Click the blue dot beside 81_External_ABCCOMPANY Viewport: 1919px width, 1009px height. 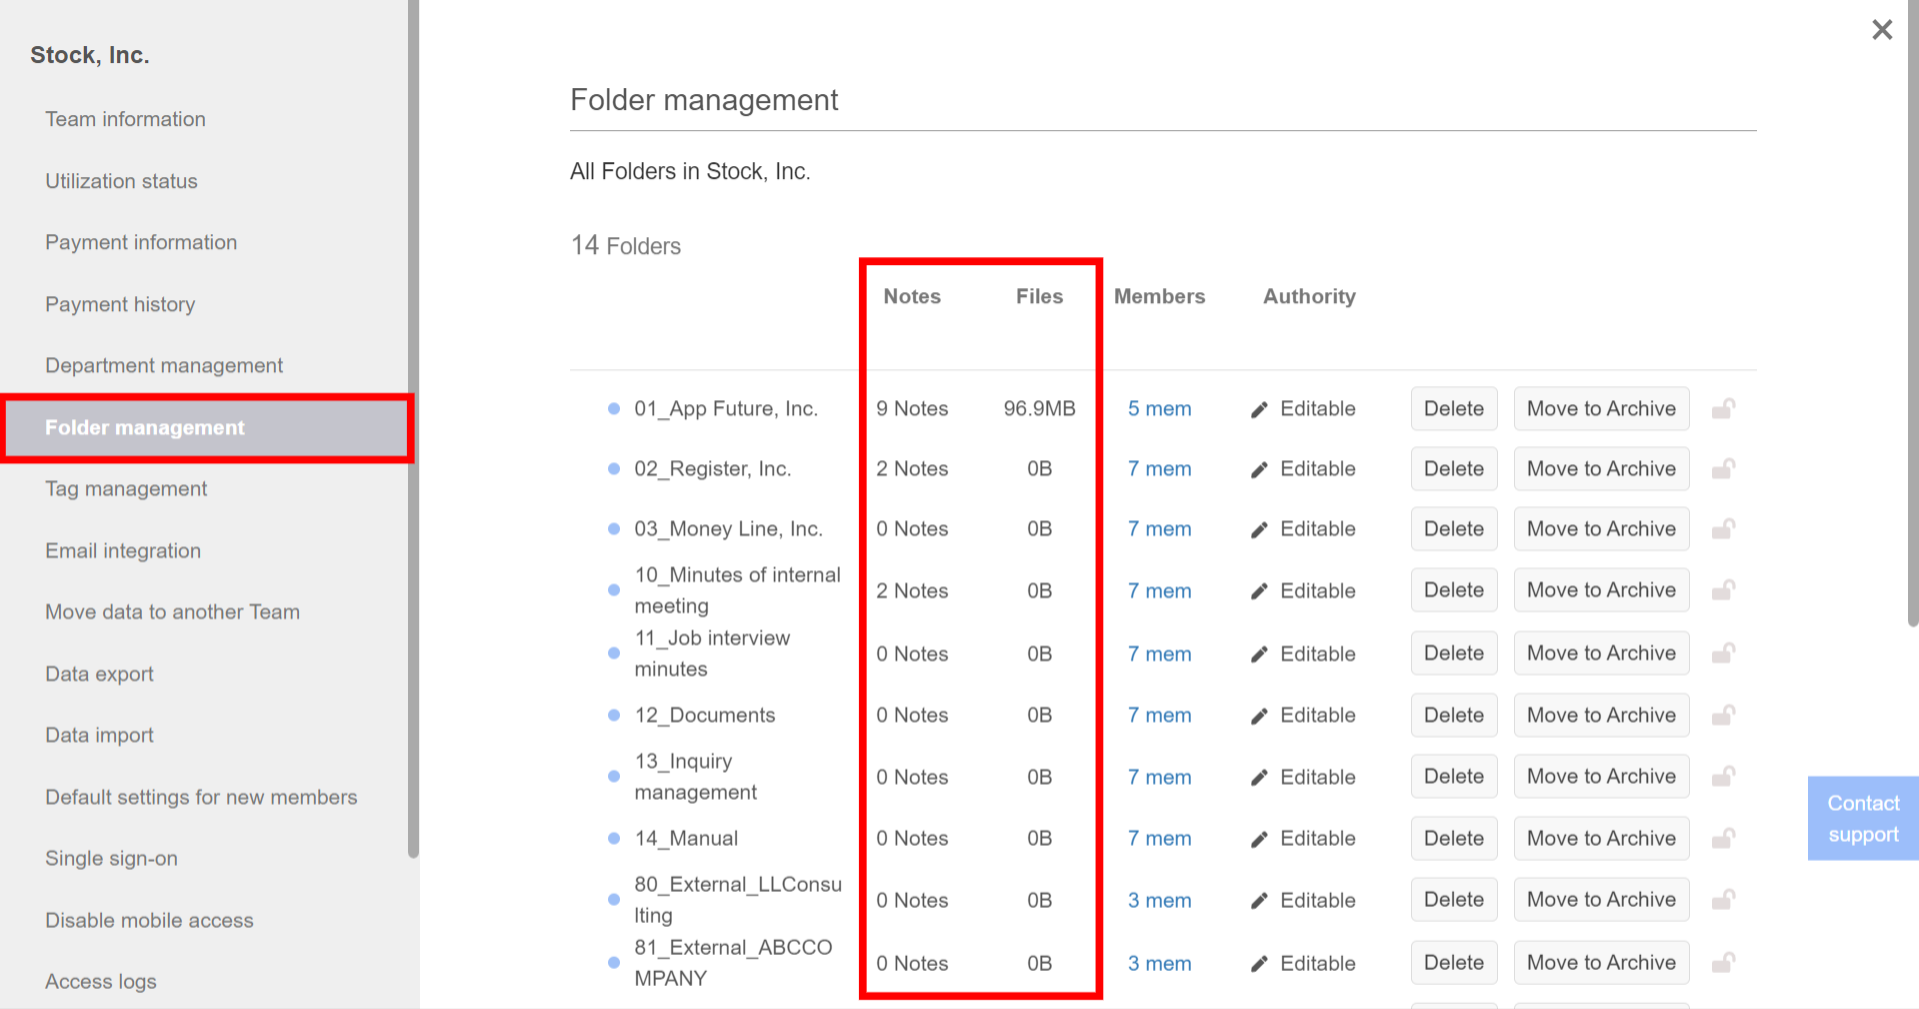[613, 962]
